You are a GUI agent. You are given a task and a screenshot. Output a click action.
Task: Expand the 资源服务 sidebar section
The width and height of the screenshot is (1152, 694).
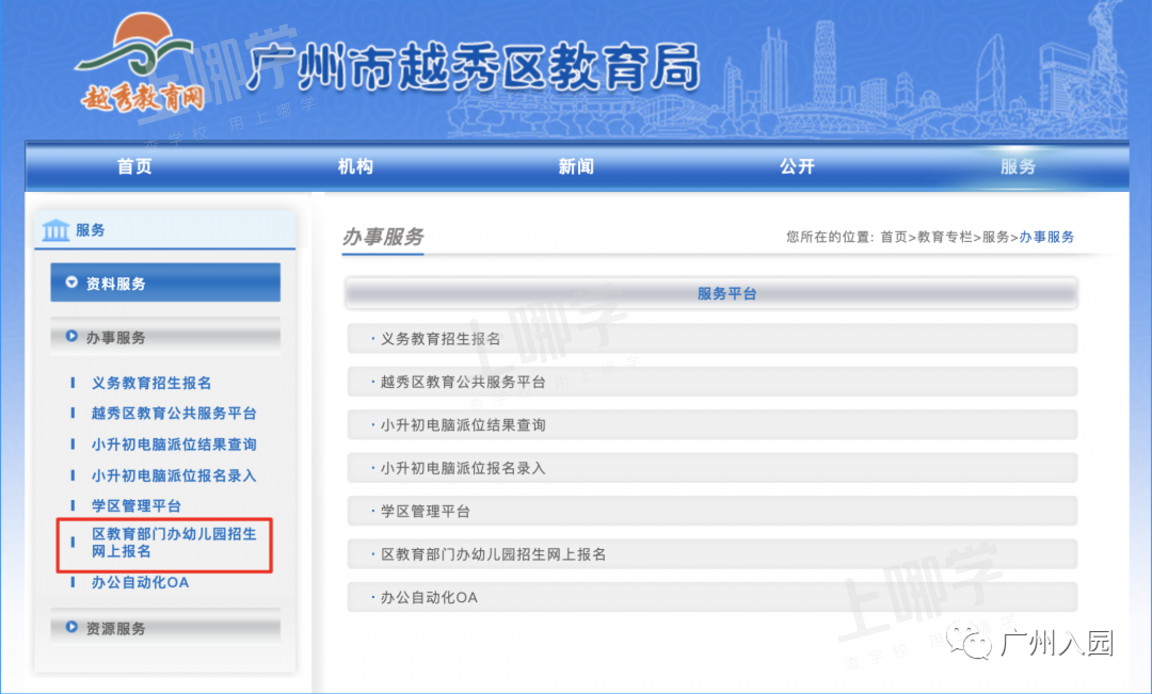click(165, 628)
